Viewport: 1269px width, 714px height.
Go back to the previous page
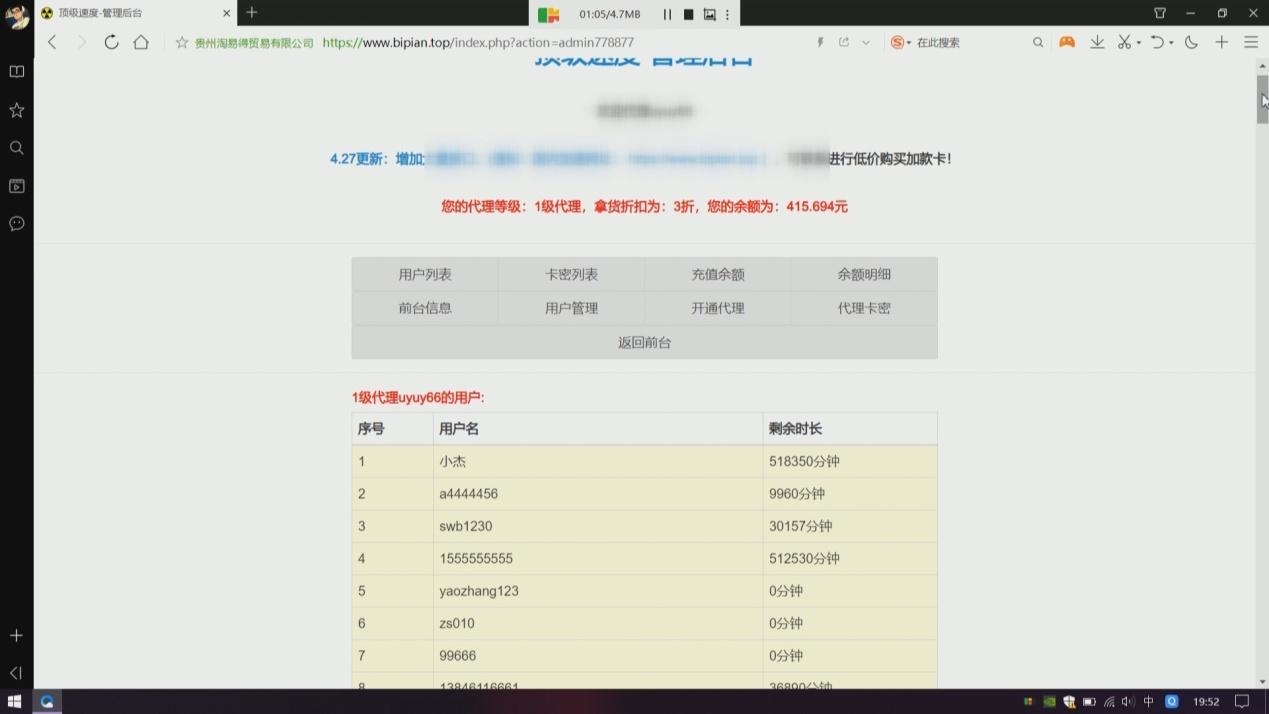52,42
